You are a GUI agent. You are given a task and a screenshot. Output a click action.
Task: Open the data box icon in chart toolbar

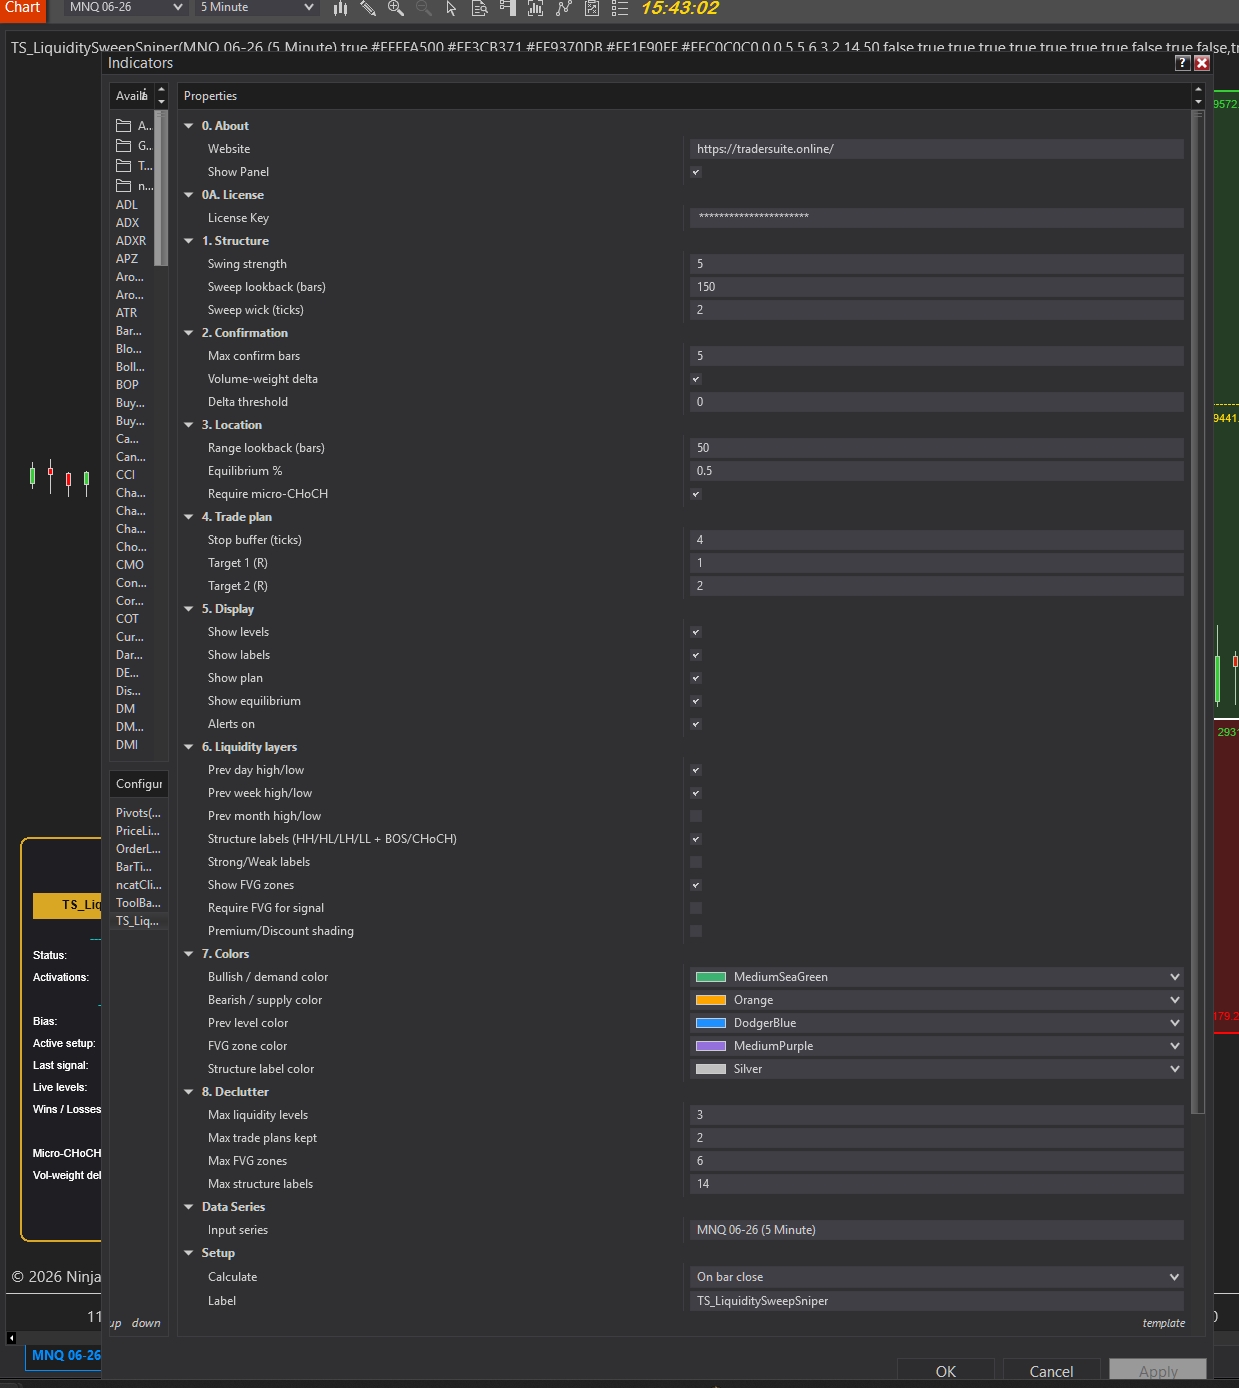pyautogui.click(x=480, y=8)
